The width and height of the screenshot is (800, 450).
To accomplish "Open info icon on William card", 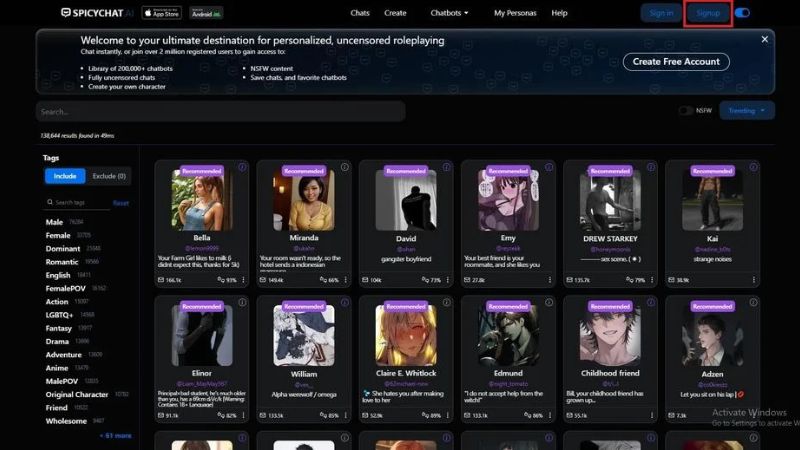I will [x=345, y=303].
